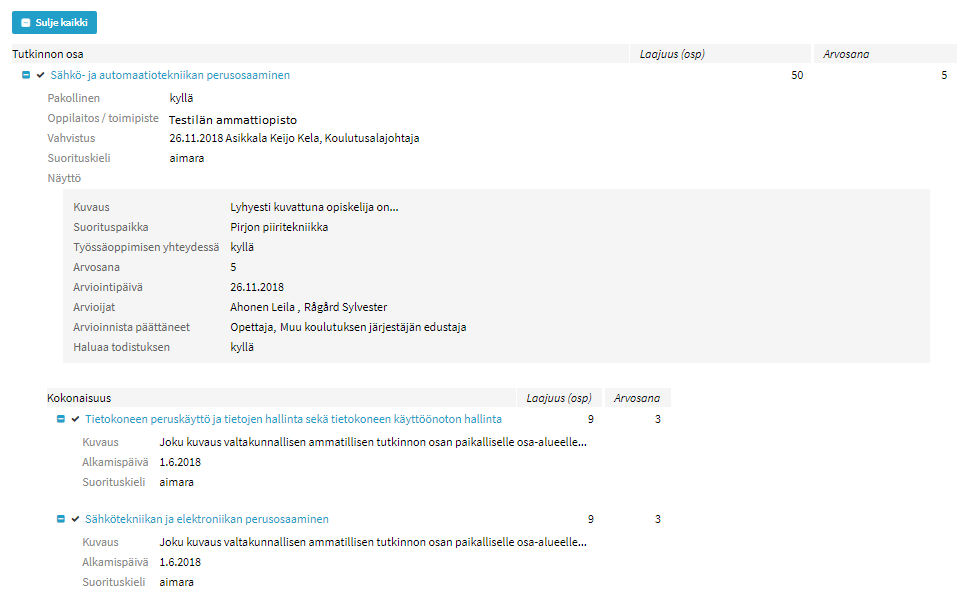Click the Kokonaisuus table header

79,398
